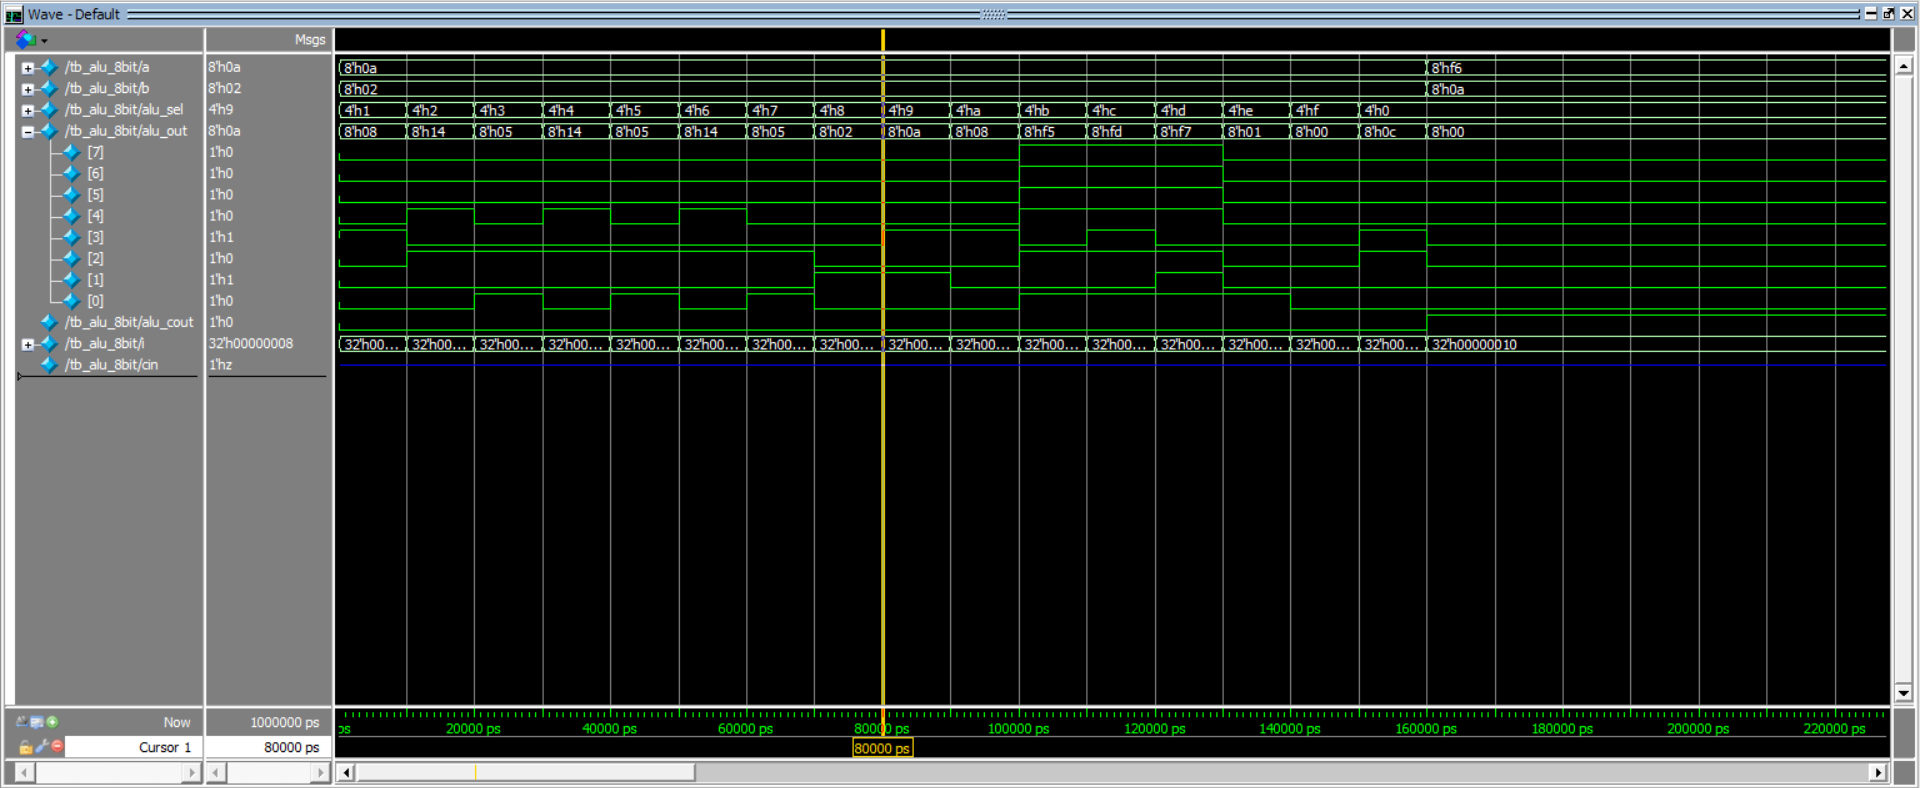Open the signal format dropdown icon above names
This screenshot has height=788, width=1920.
30,40
